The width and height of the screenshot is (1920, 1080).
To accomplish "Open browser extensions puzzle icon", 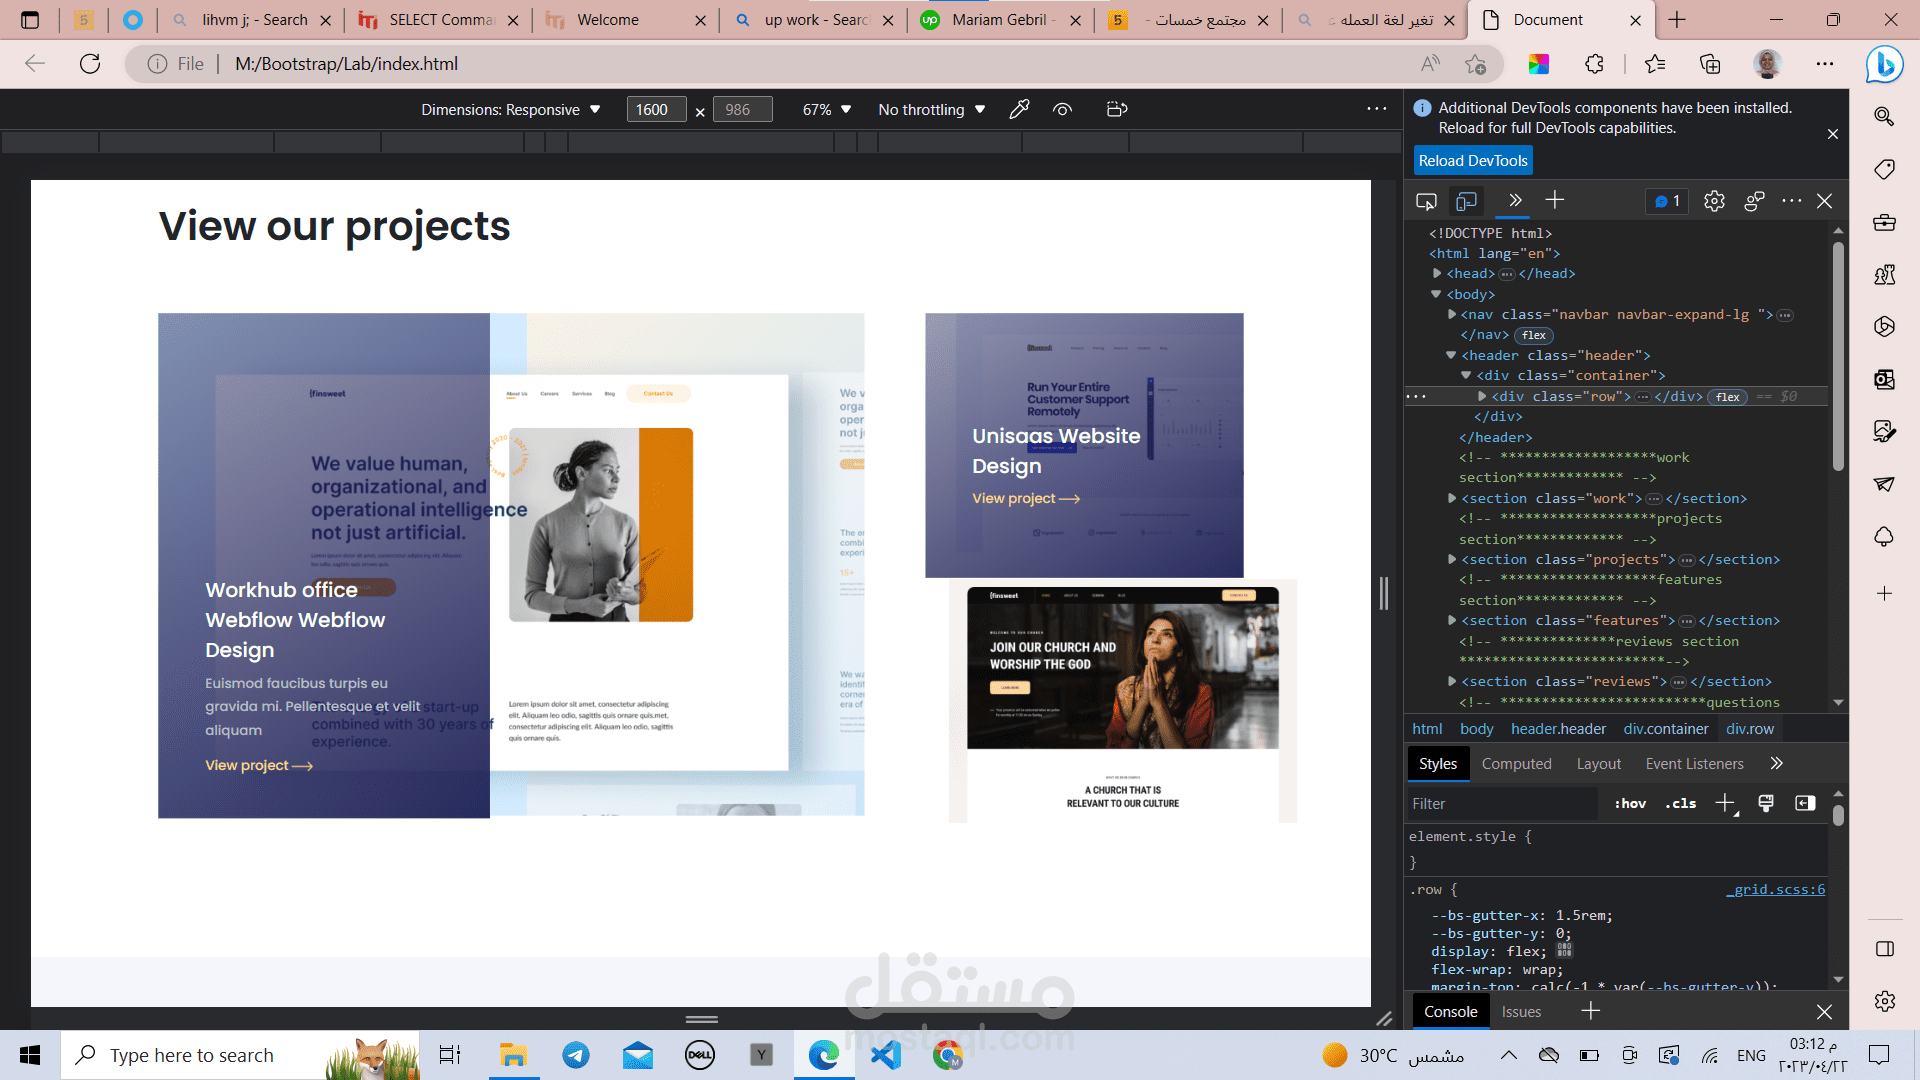I will tap(1594, 64).
